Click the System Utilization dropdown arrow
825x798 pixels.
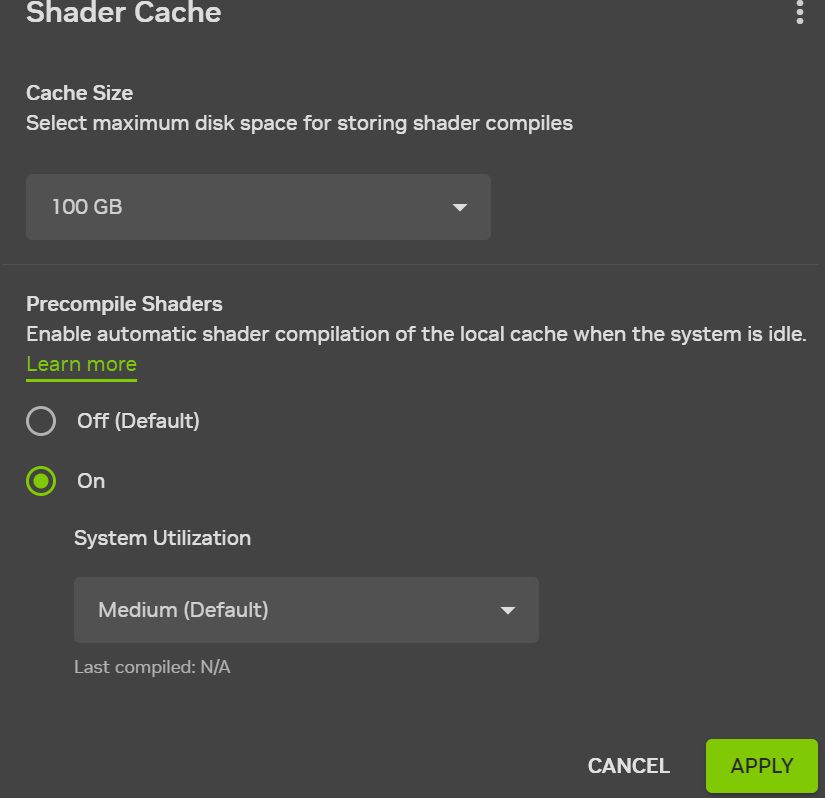tap(508, 610)
